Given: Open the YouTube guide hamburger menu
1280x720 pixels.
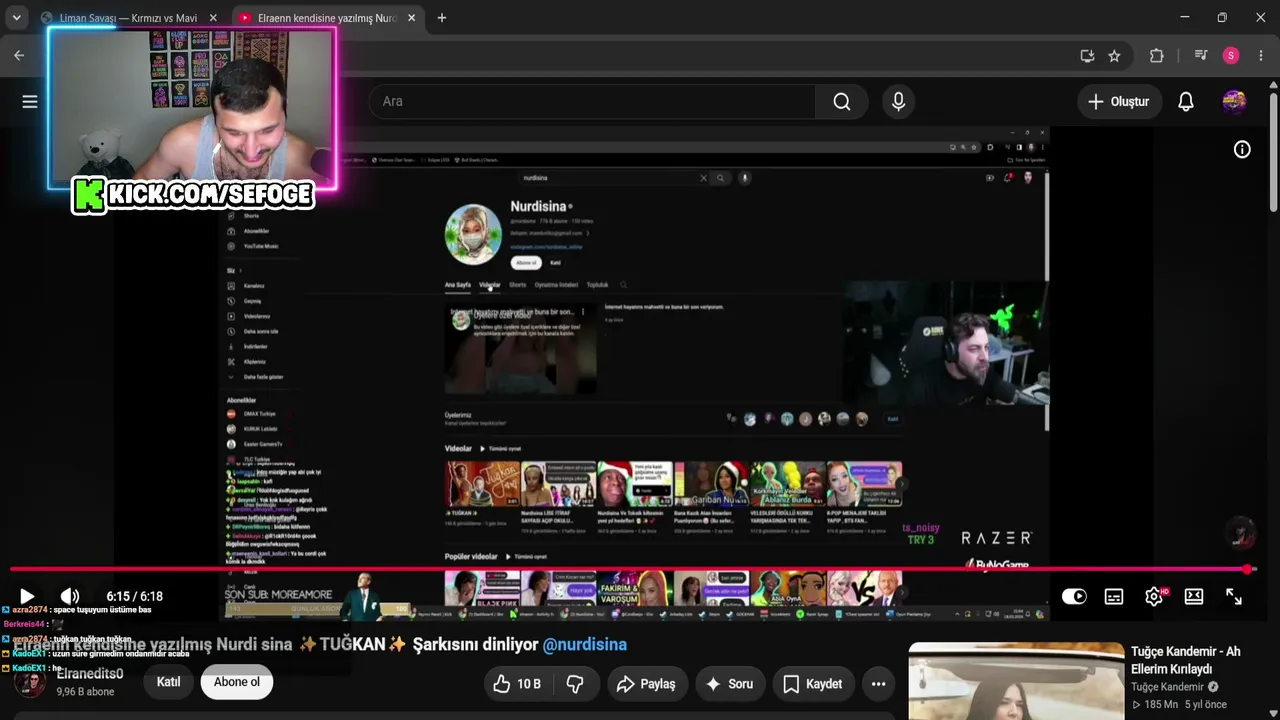Looking at the screenshot, I should [30, 101].
